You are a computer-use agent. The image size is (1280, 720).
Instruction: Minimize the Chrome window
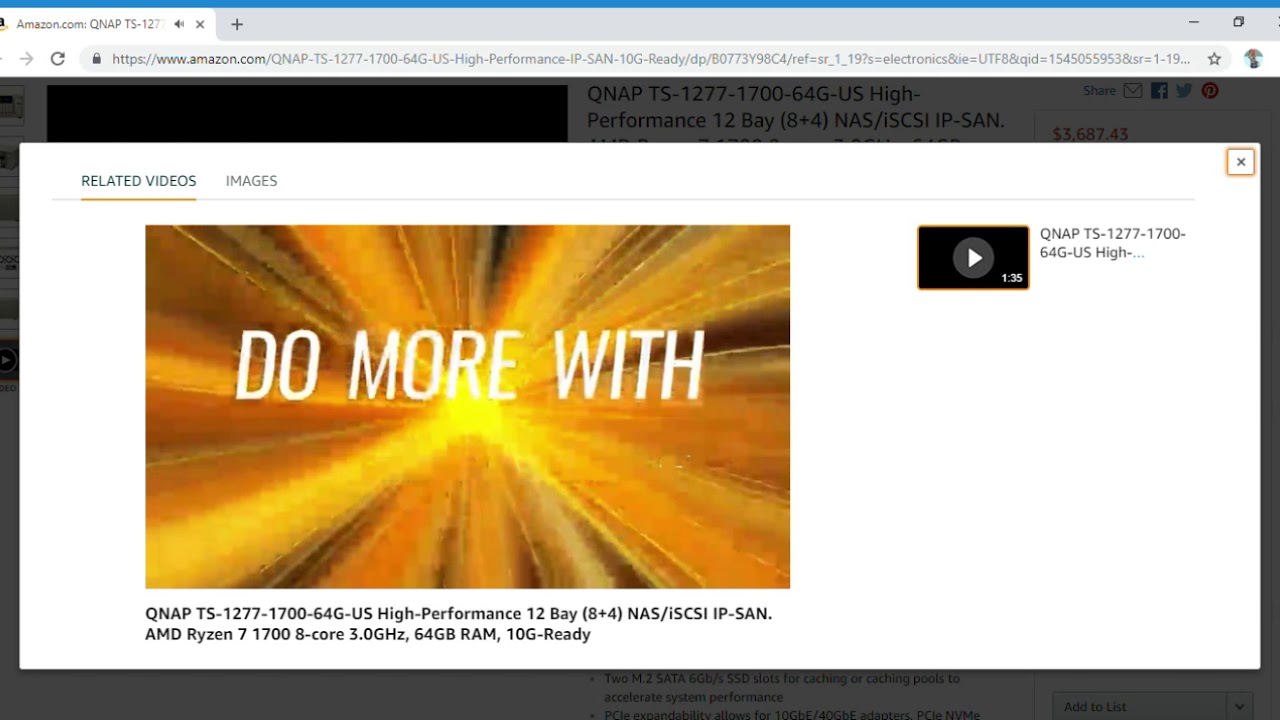click(1193, 22)
